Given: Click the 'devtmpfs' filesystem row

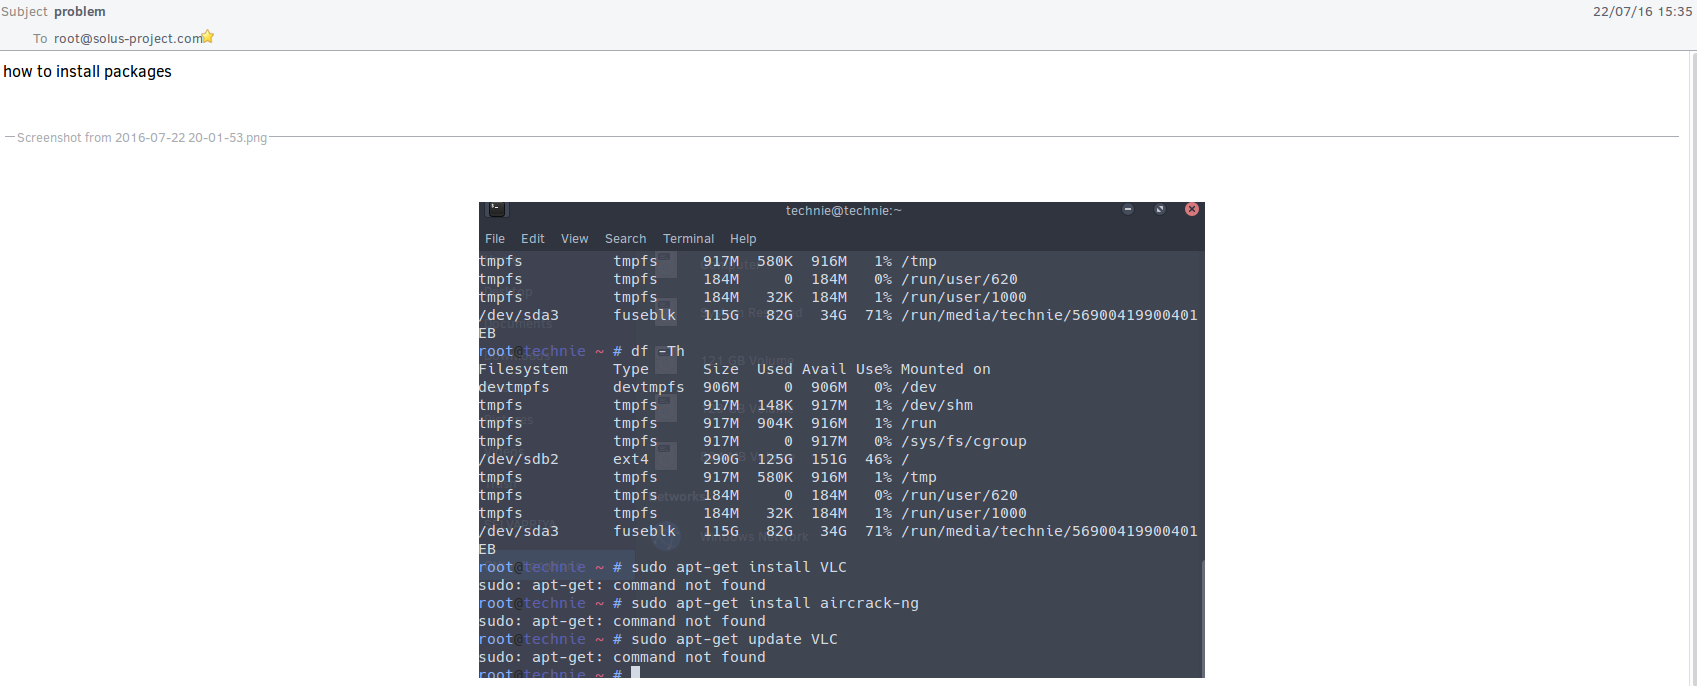Looking at the screenshot, I should point(708,387).
